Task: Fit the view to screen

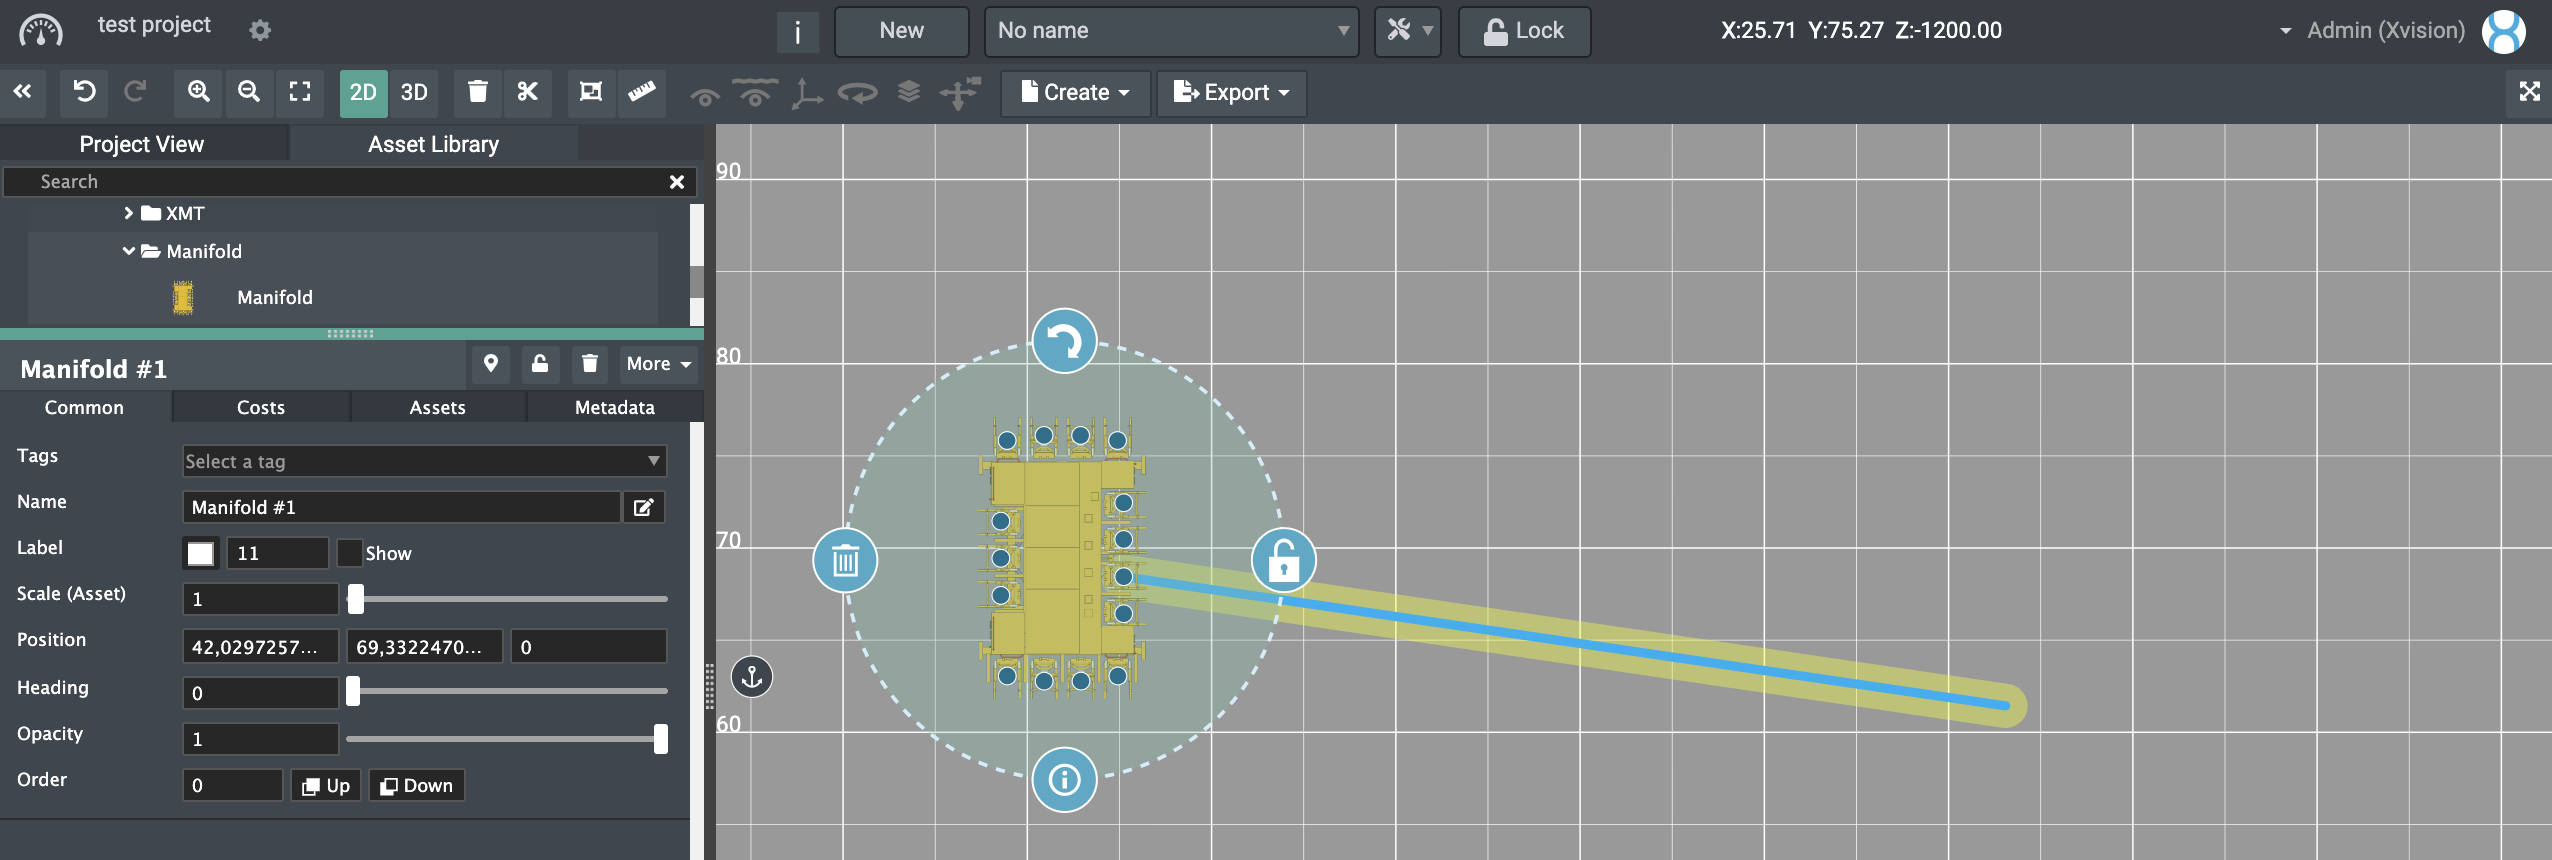Action: tap(300, 92)
